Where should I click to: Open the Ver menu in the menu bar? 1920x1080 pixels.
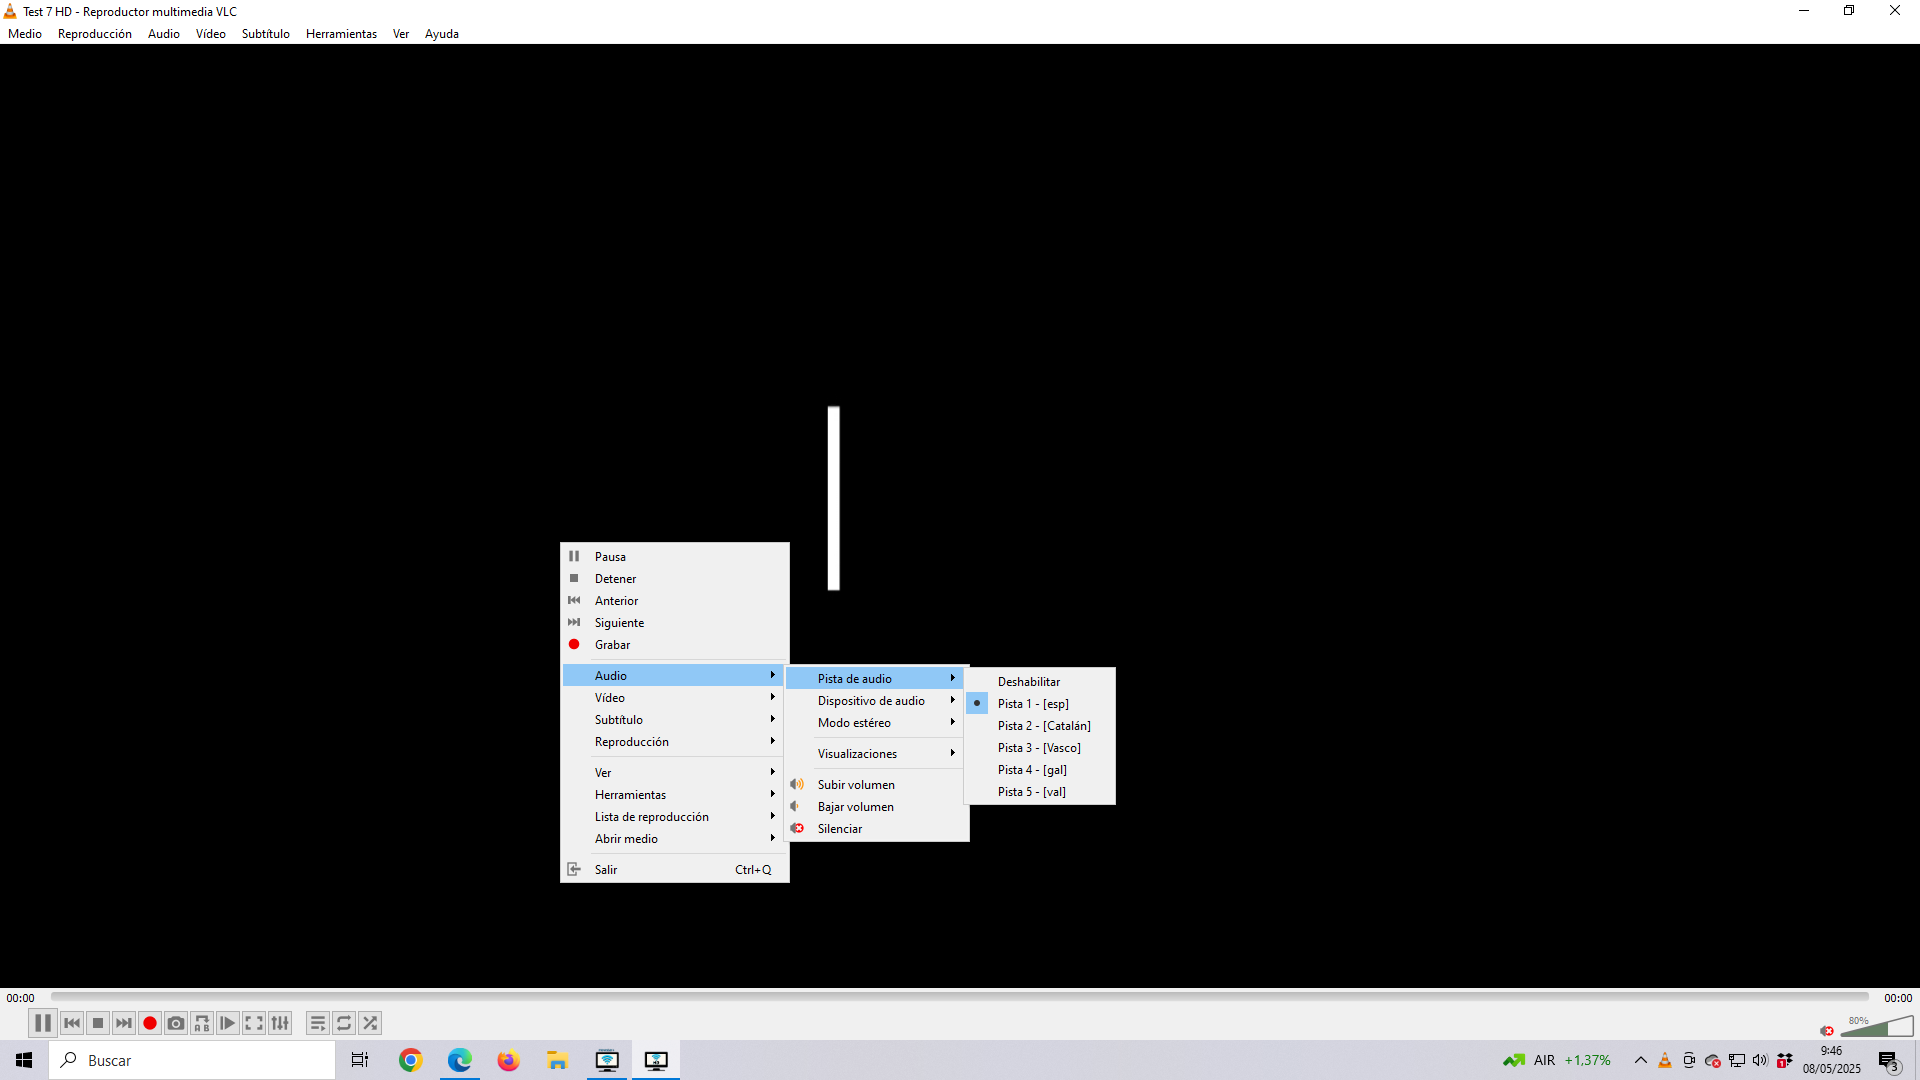pyautogui.click(x=401, y=34)
